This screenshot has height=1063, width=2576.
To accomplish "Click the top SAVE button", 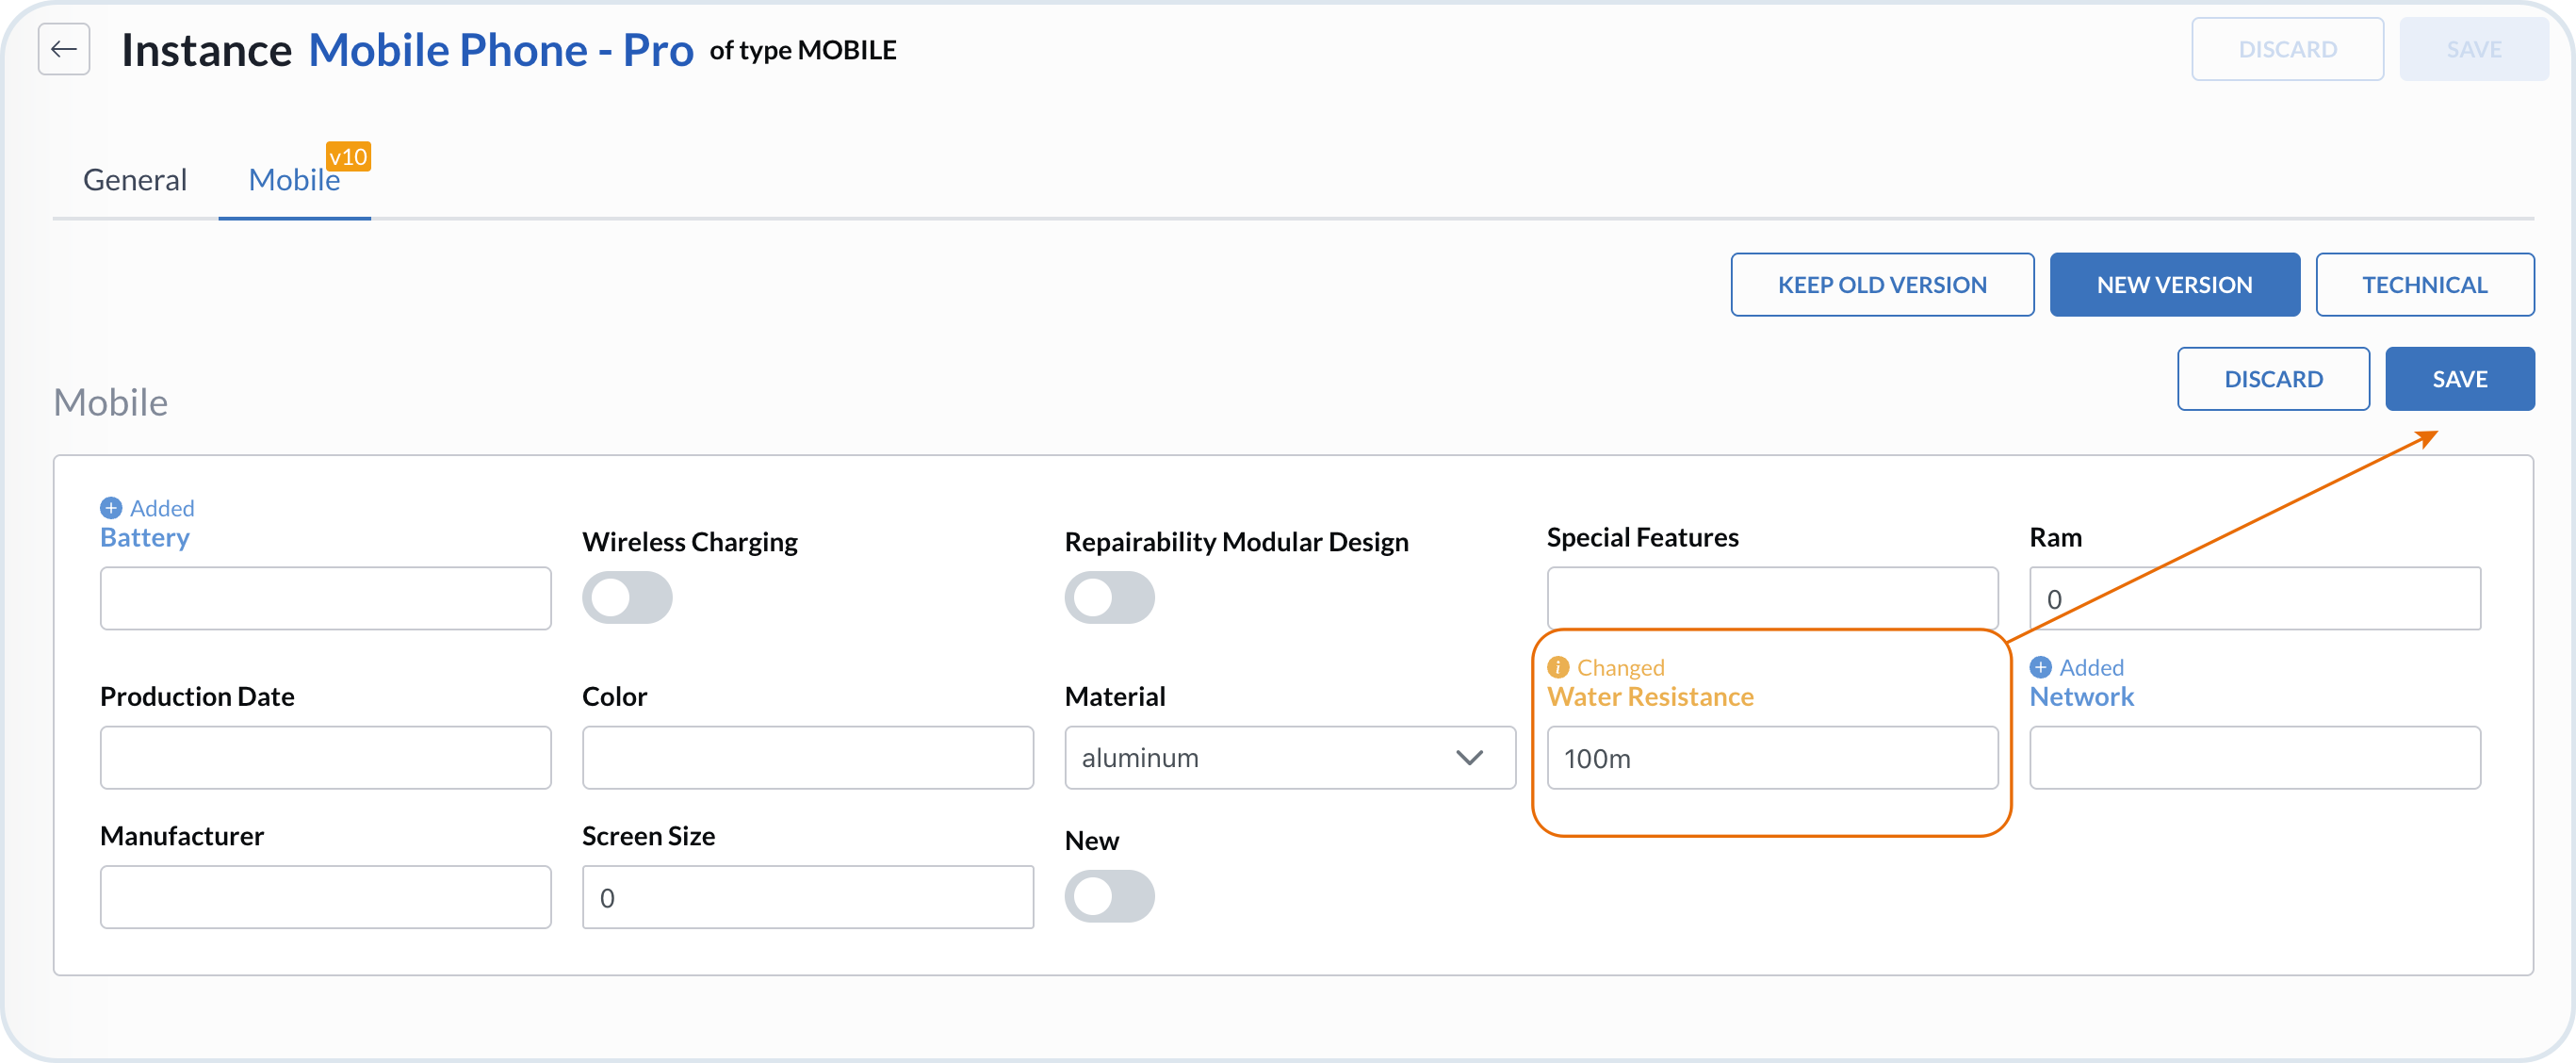I will 2472,48.
